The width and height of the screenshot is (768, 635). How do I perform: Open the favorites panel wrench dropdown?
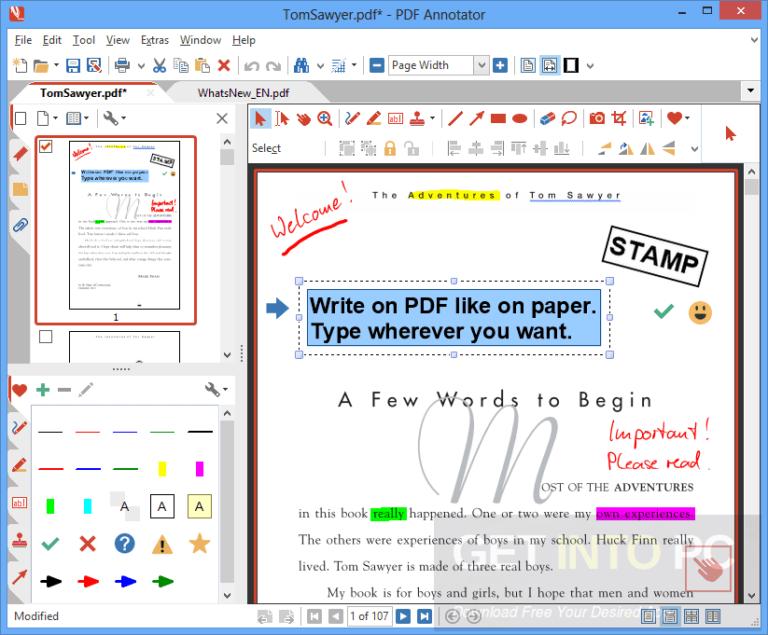click(x=216, y=390)
